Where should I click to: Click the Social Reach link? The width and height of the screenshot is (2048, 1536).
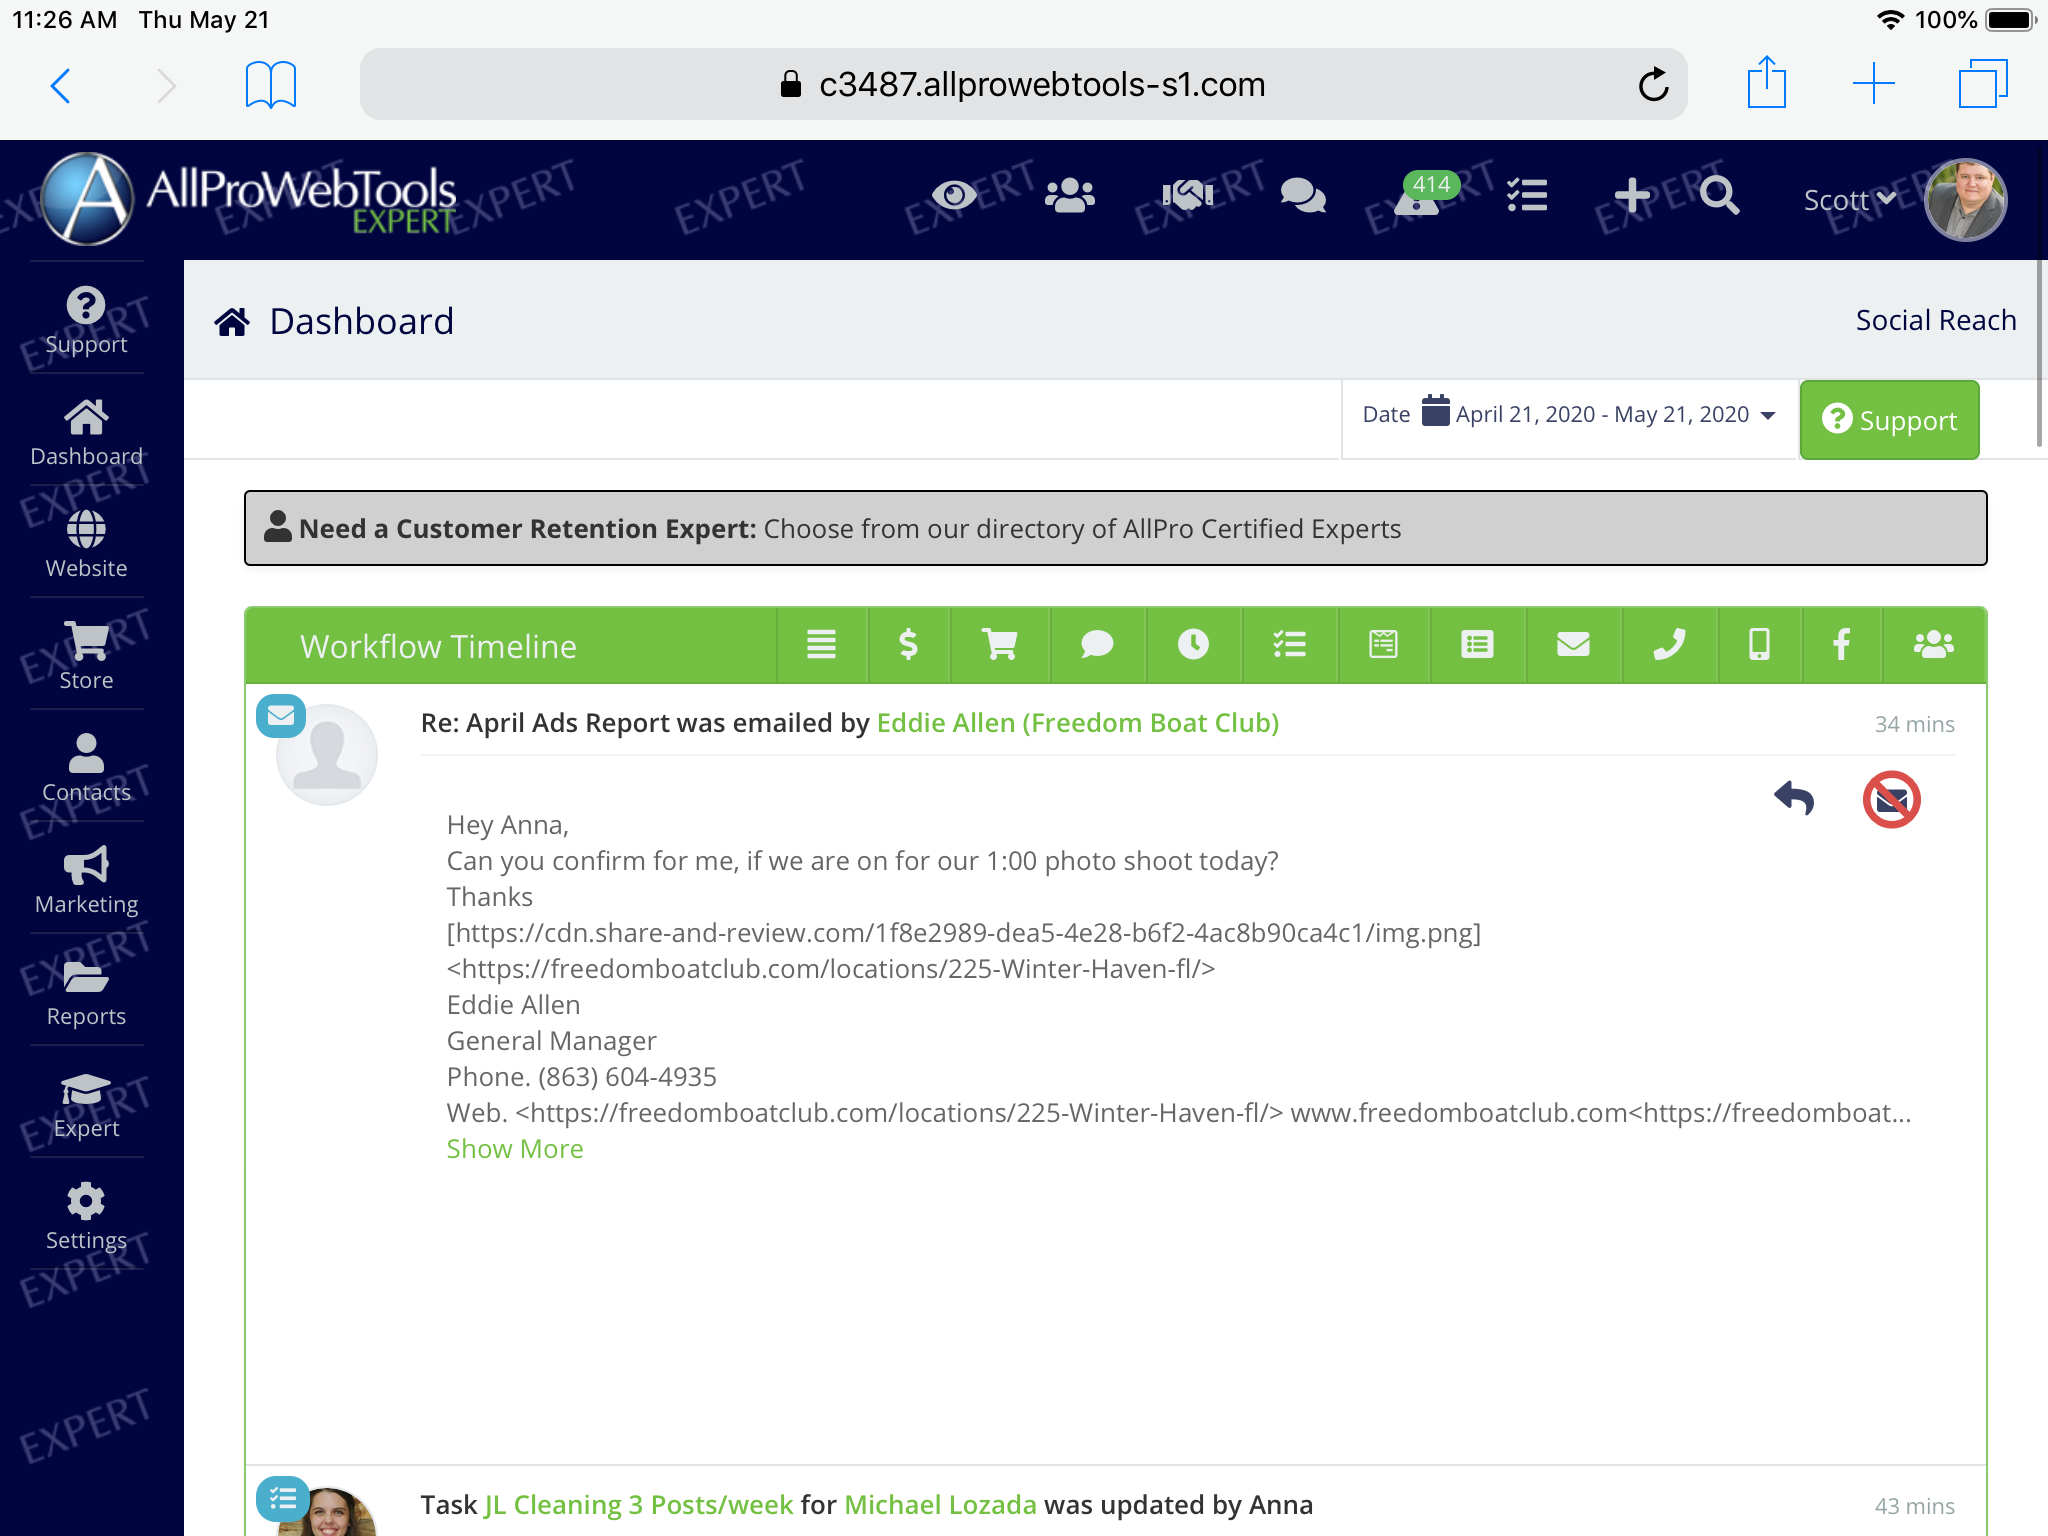1935,320
